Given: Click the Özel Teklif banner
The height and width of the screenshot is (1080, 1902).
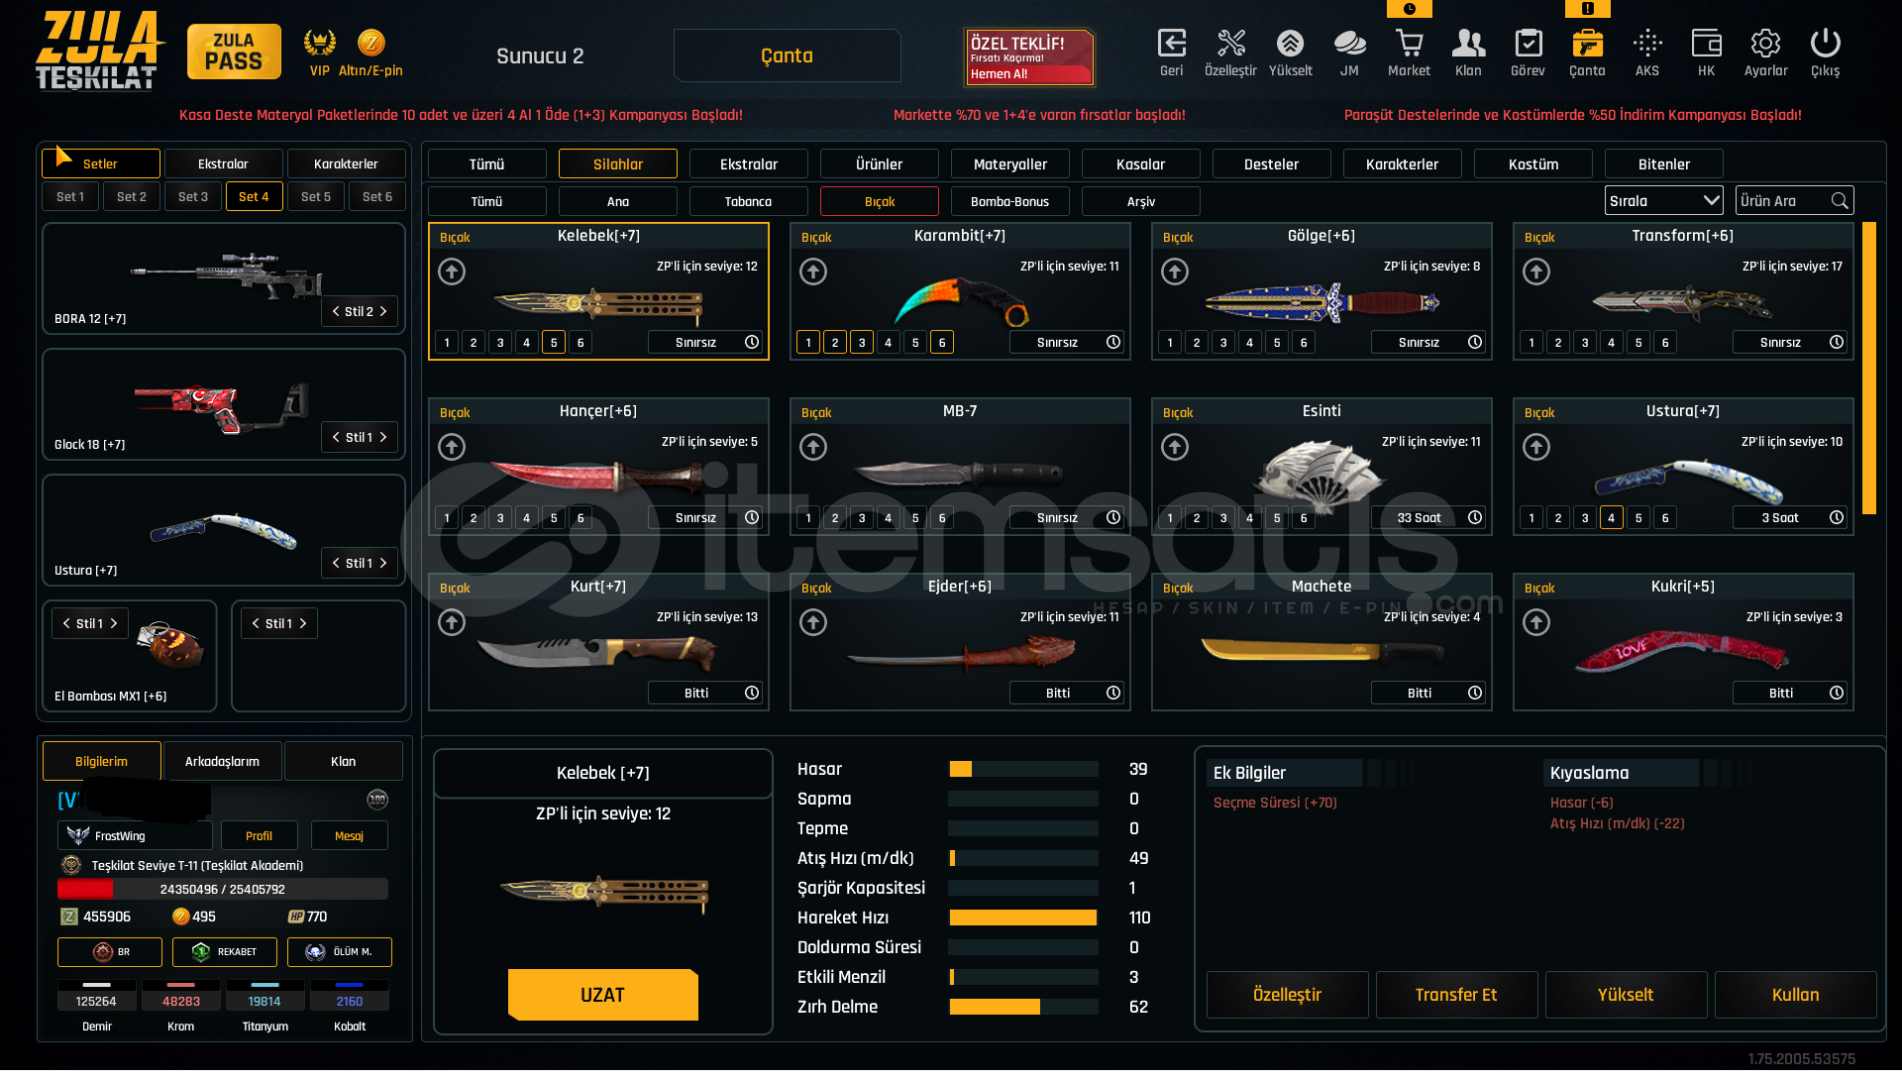Looking at the screenshot, I should 1028,56.
